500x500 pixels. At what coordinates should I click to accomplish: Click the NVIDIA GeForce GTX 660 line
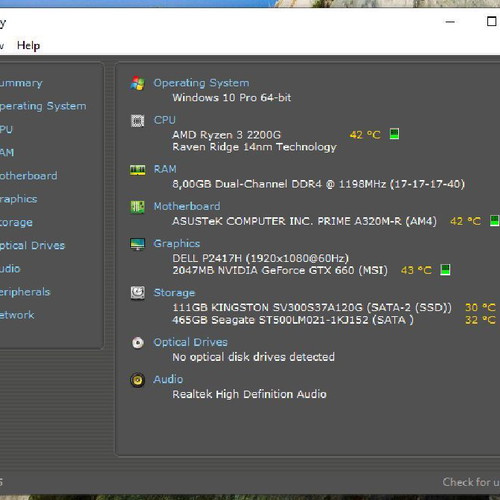click(x=280, y=270)
